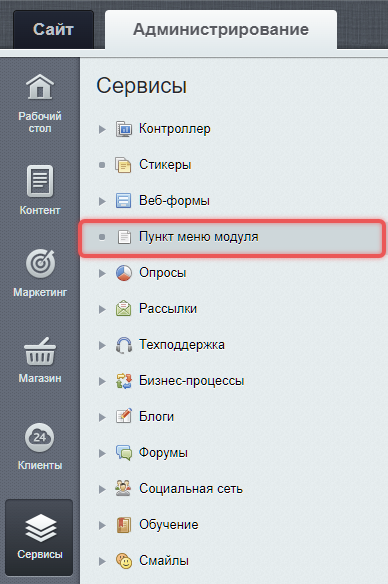Viewport: 388px width, 584px height.
Task: Click the Опросы pie chart icon
Action: point(124,273)
